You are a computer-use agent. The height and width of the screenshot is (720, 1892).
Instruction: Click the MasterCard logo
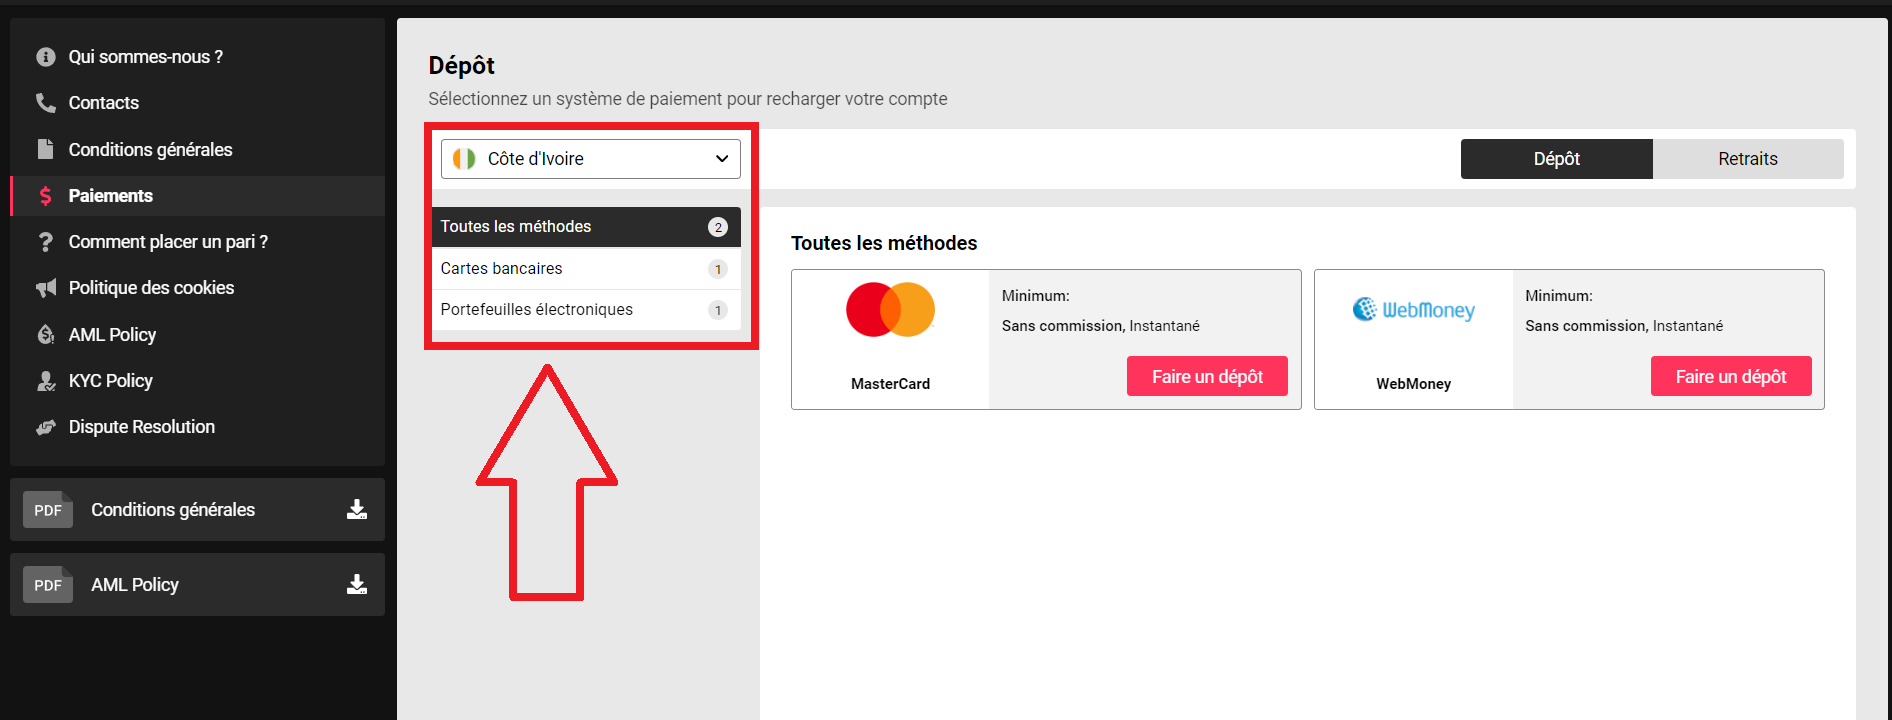coord(890,310)
